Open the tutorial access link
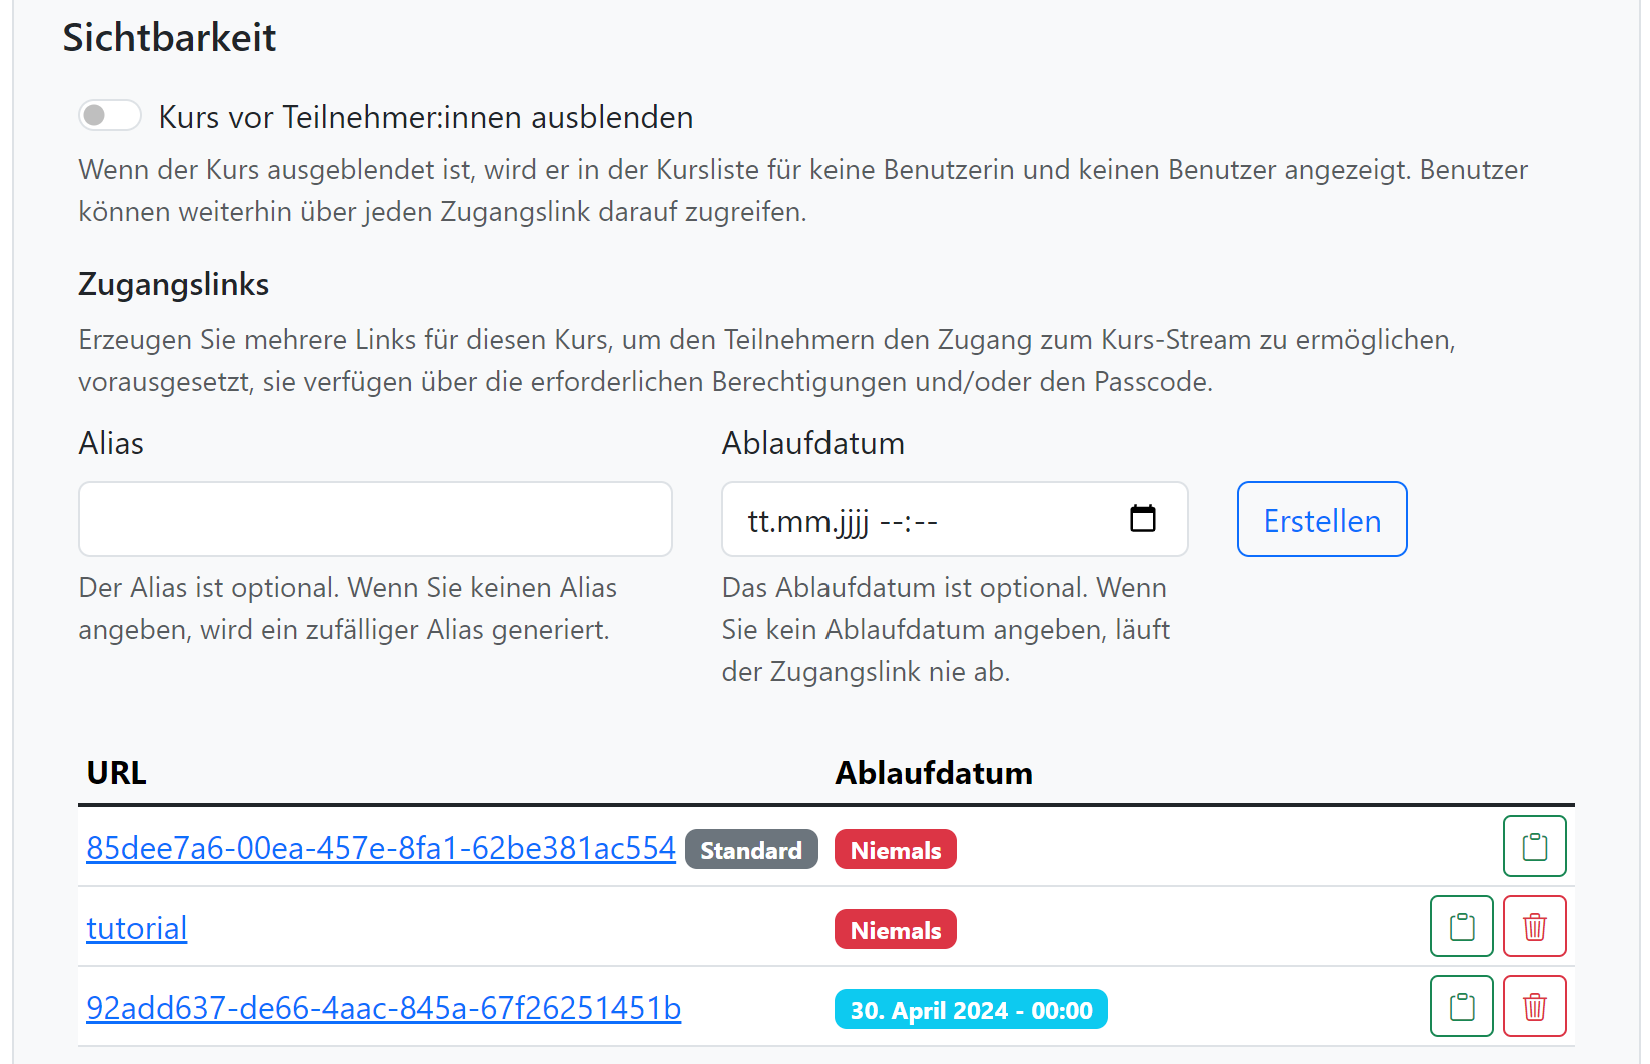Screen dimensions: 1650x1064 pyautogui.click(x=137, y=928)
